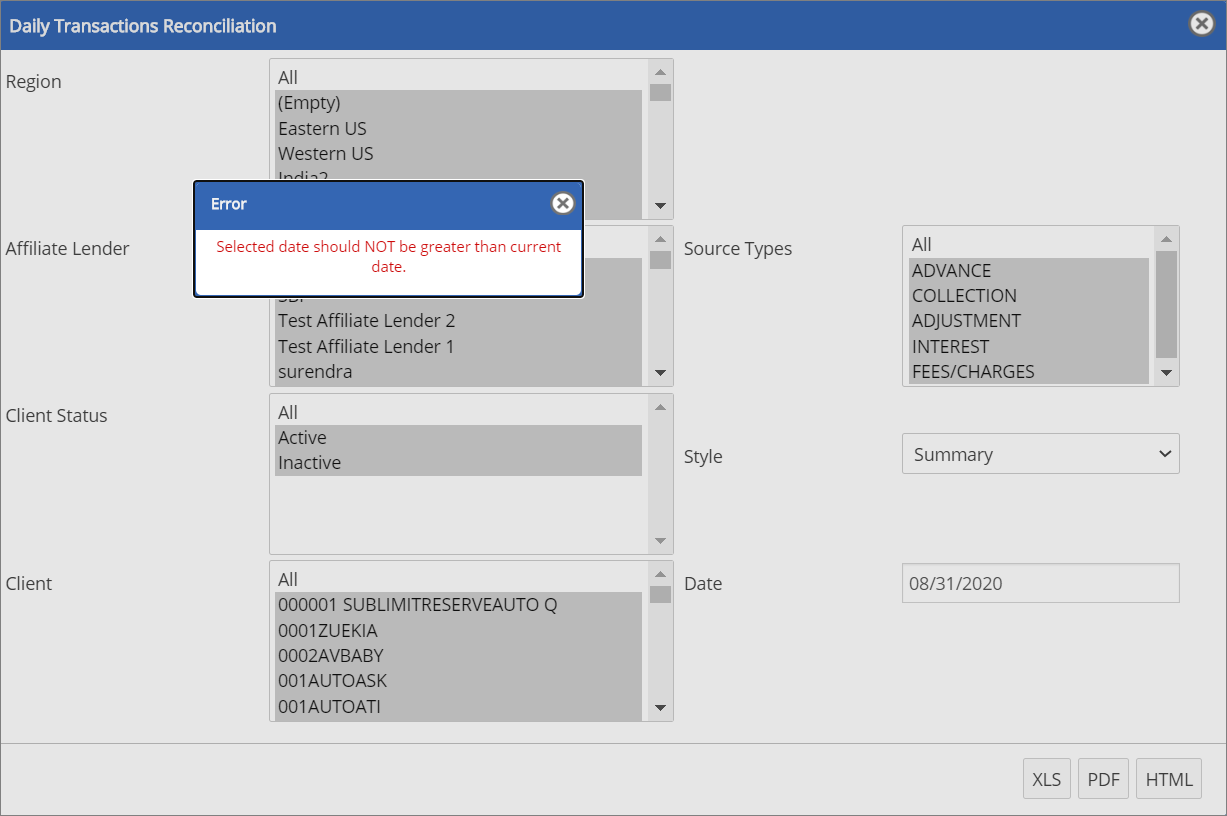The height and width of the screenshot is (816, 1227).
Task: Choose Inactive in Client Status list
Action: (309, 463)
